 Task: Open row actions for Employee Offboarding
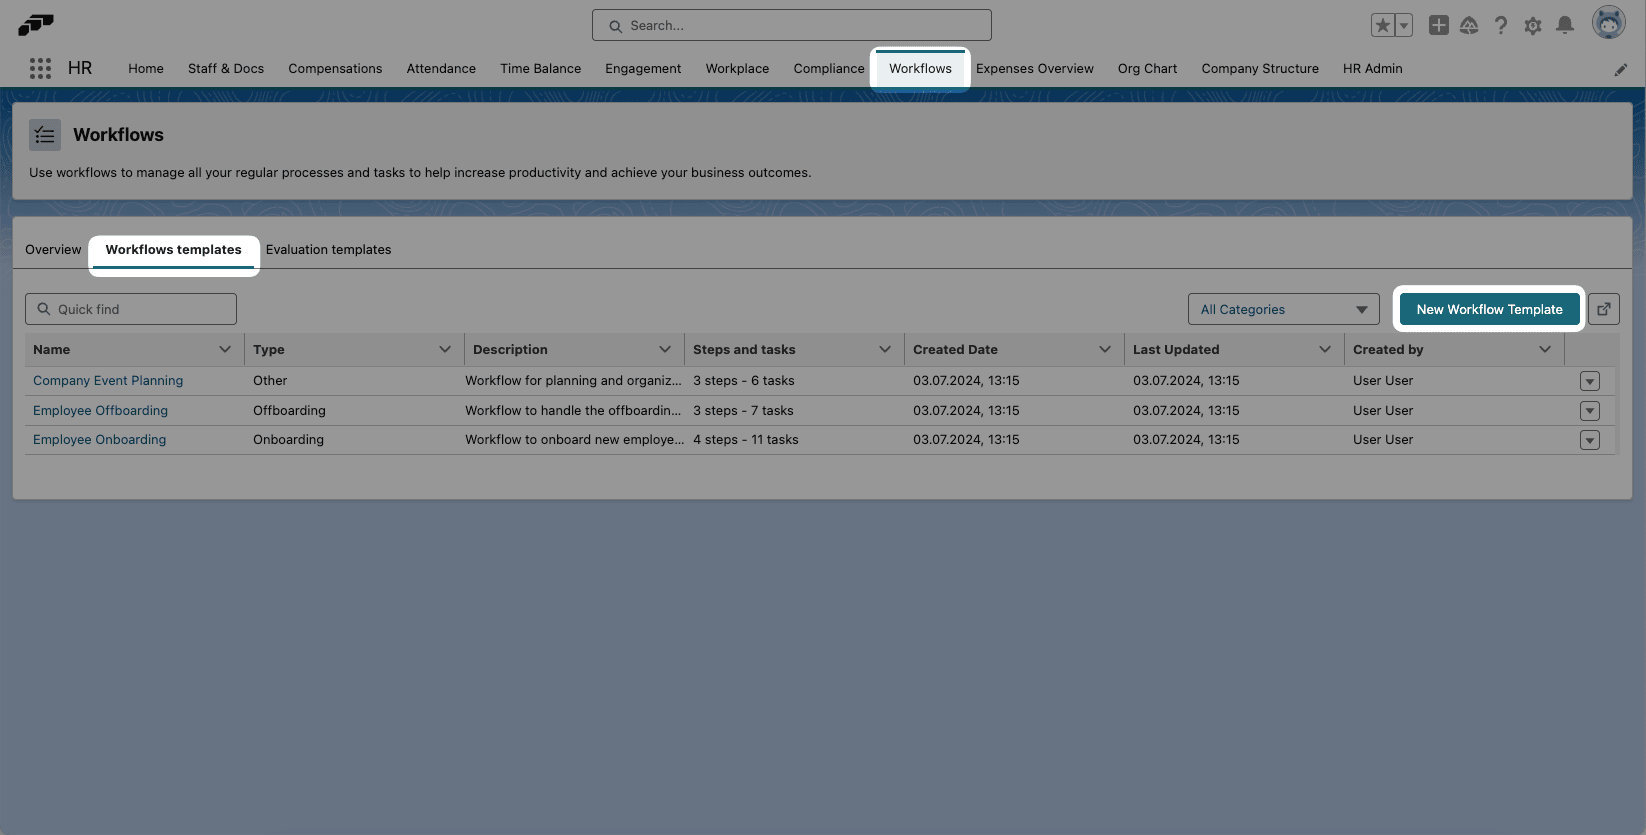point(1590,411)
